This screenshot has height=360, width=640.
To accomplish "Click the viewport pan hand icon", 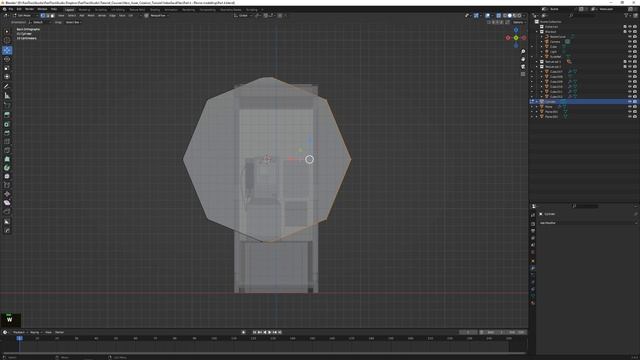I will point(523,59).
